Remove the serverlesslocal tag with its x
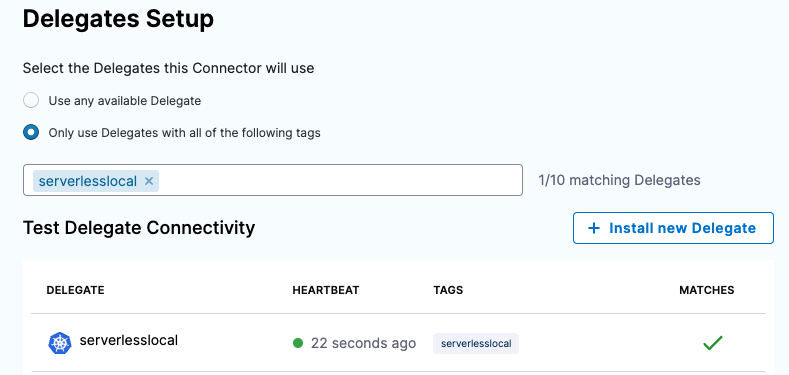 pyautogui.click(x=149, y=181)
